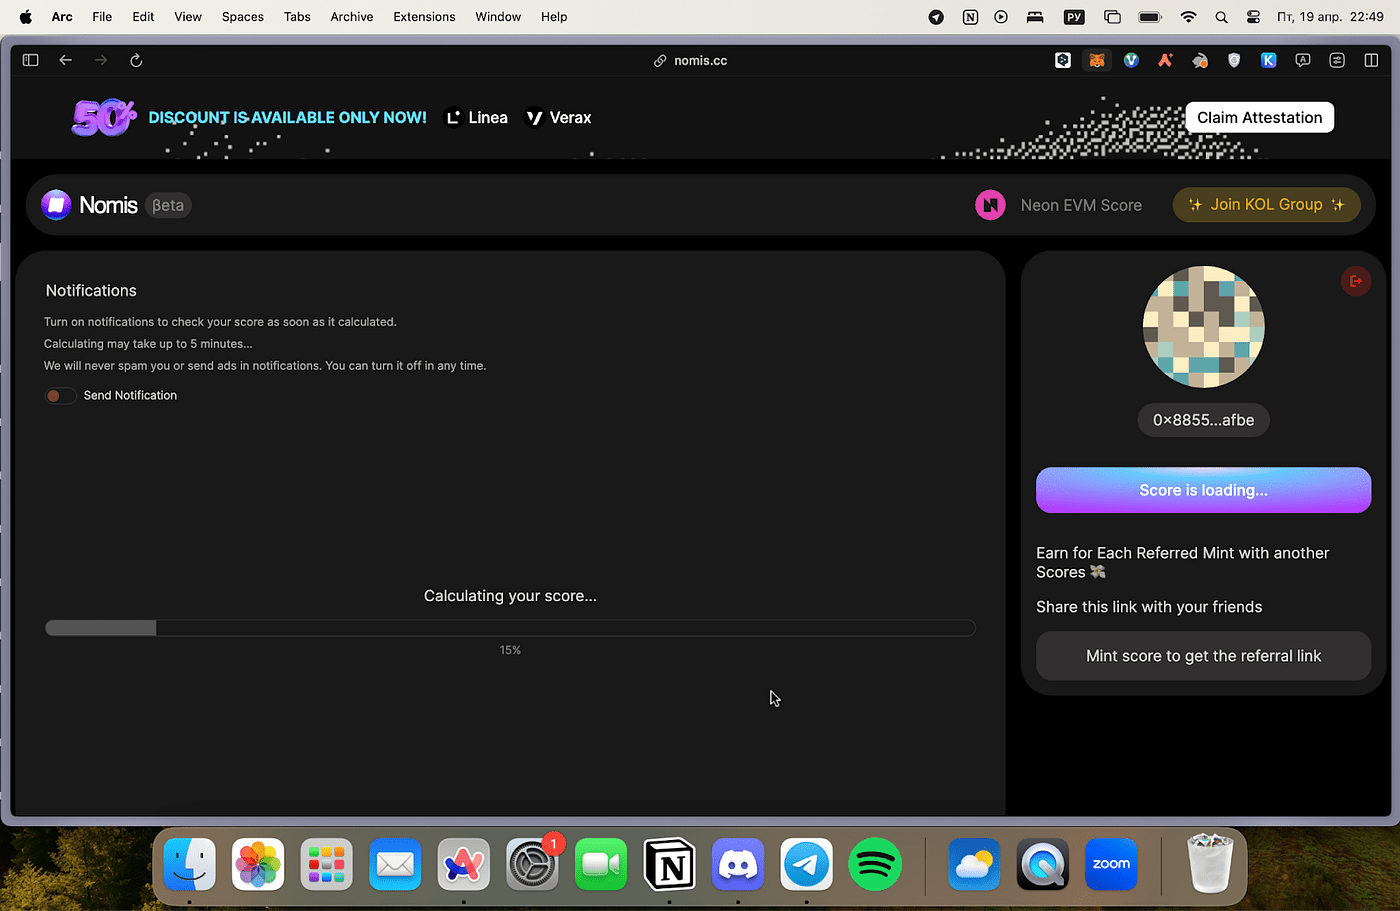Open the rabbit extension icon
The height and width of the screenshot is (911, 1400).
point(1200,60)
